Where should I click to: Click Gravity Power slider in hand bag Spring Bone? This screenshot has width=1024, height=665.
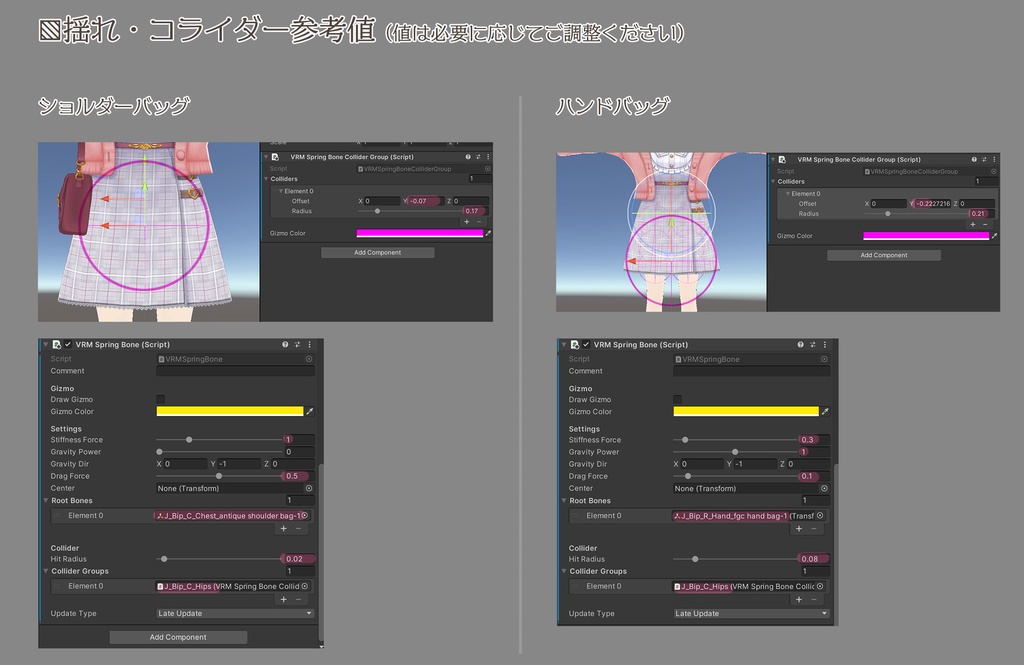(735, 452)
